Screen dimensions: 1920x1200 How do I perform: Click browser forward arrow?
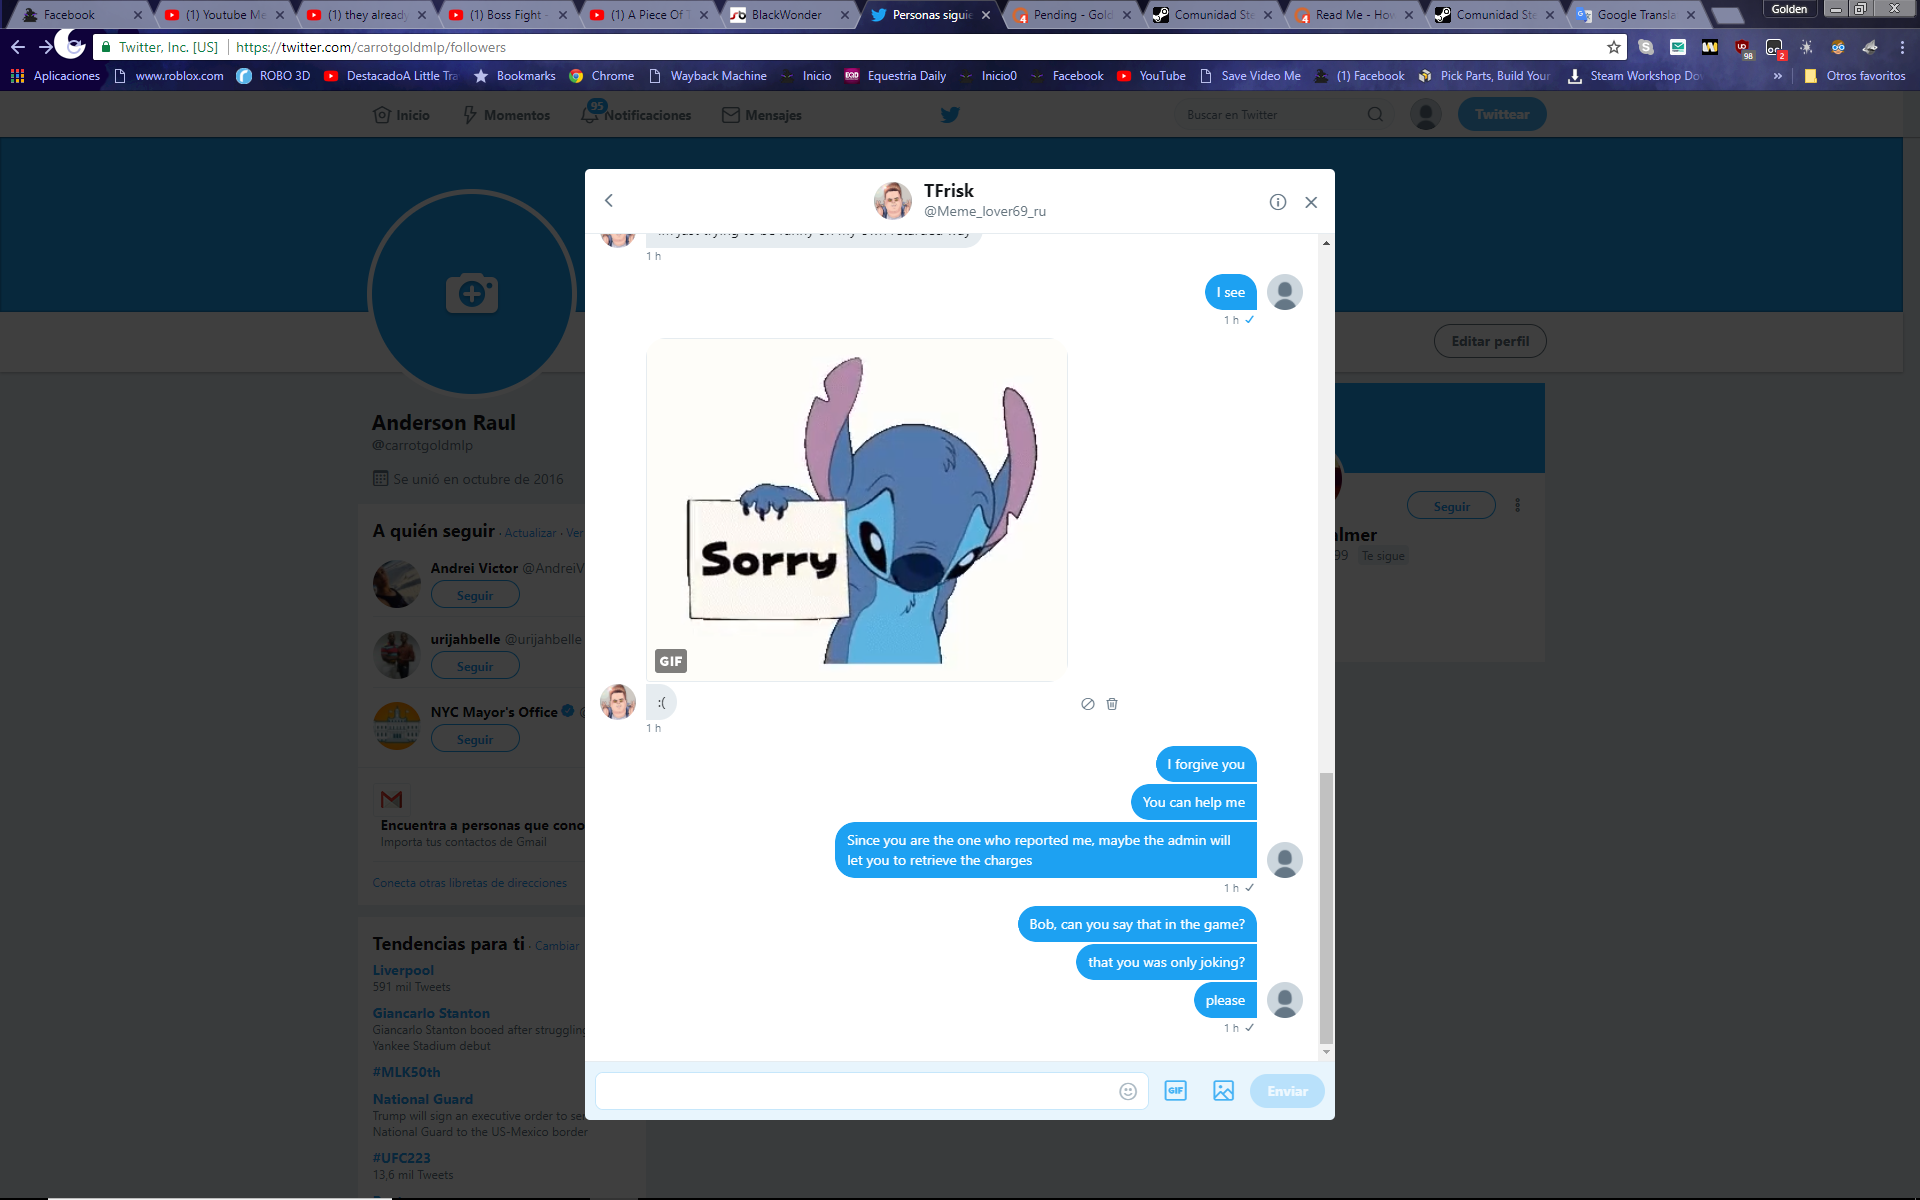(45, 47)
